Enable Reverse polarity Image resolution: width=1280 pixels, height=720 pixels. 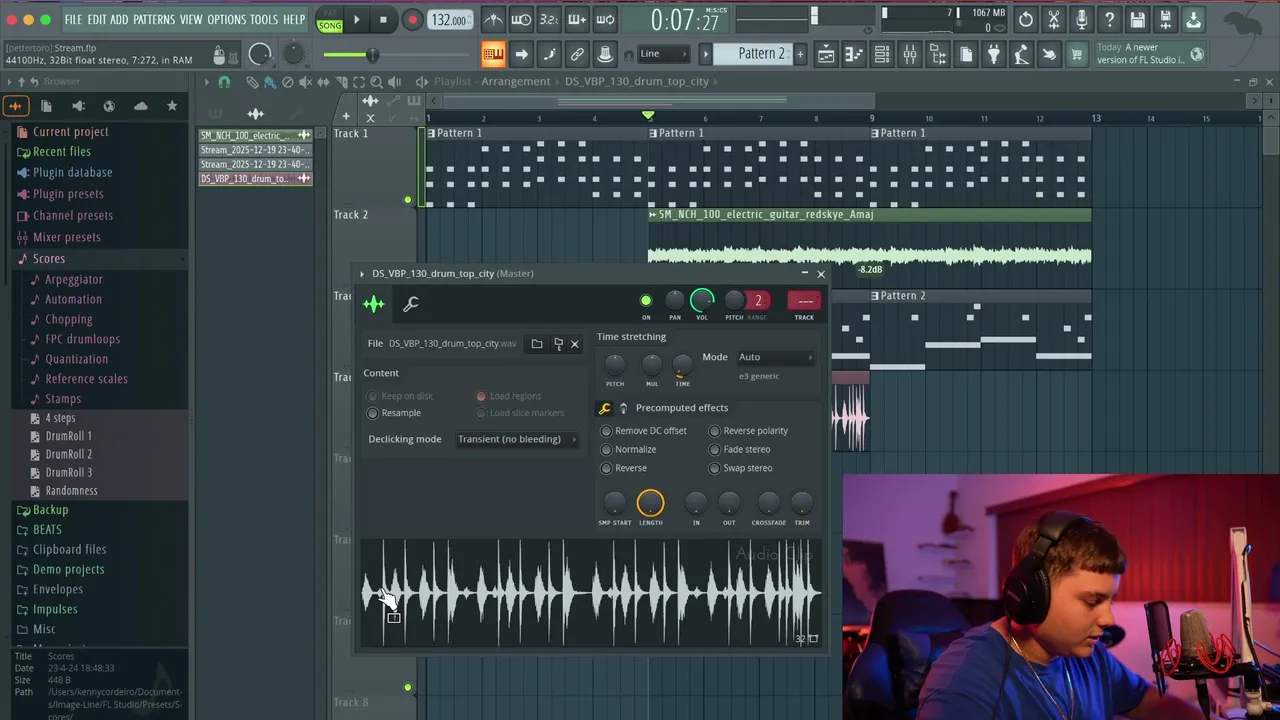[x=748, y=431]
